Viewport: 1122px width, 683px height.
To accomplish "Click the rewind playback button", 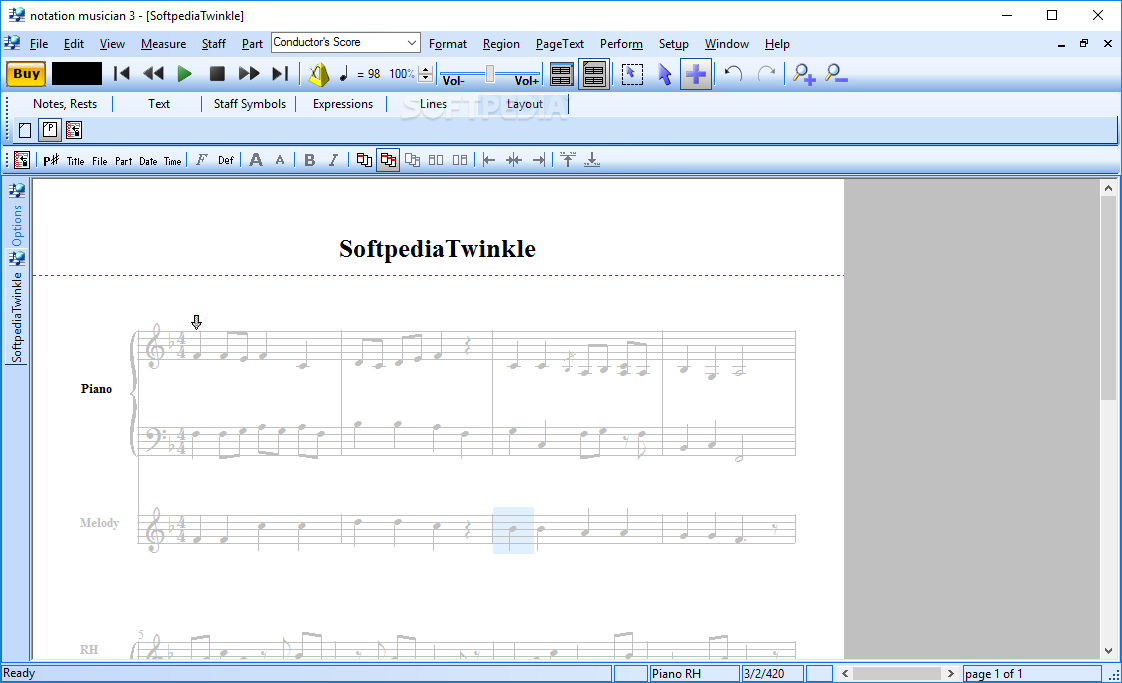I will (153, 74).
